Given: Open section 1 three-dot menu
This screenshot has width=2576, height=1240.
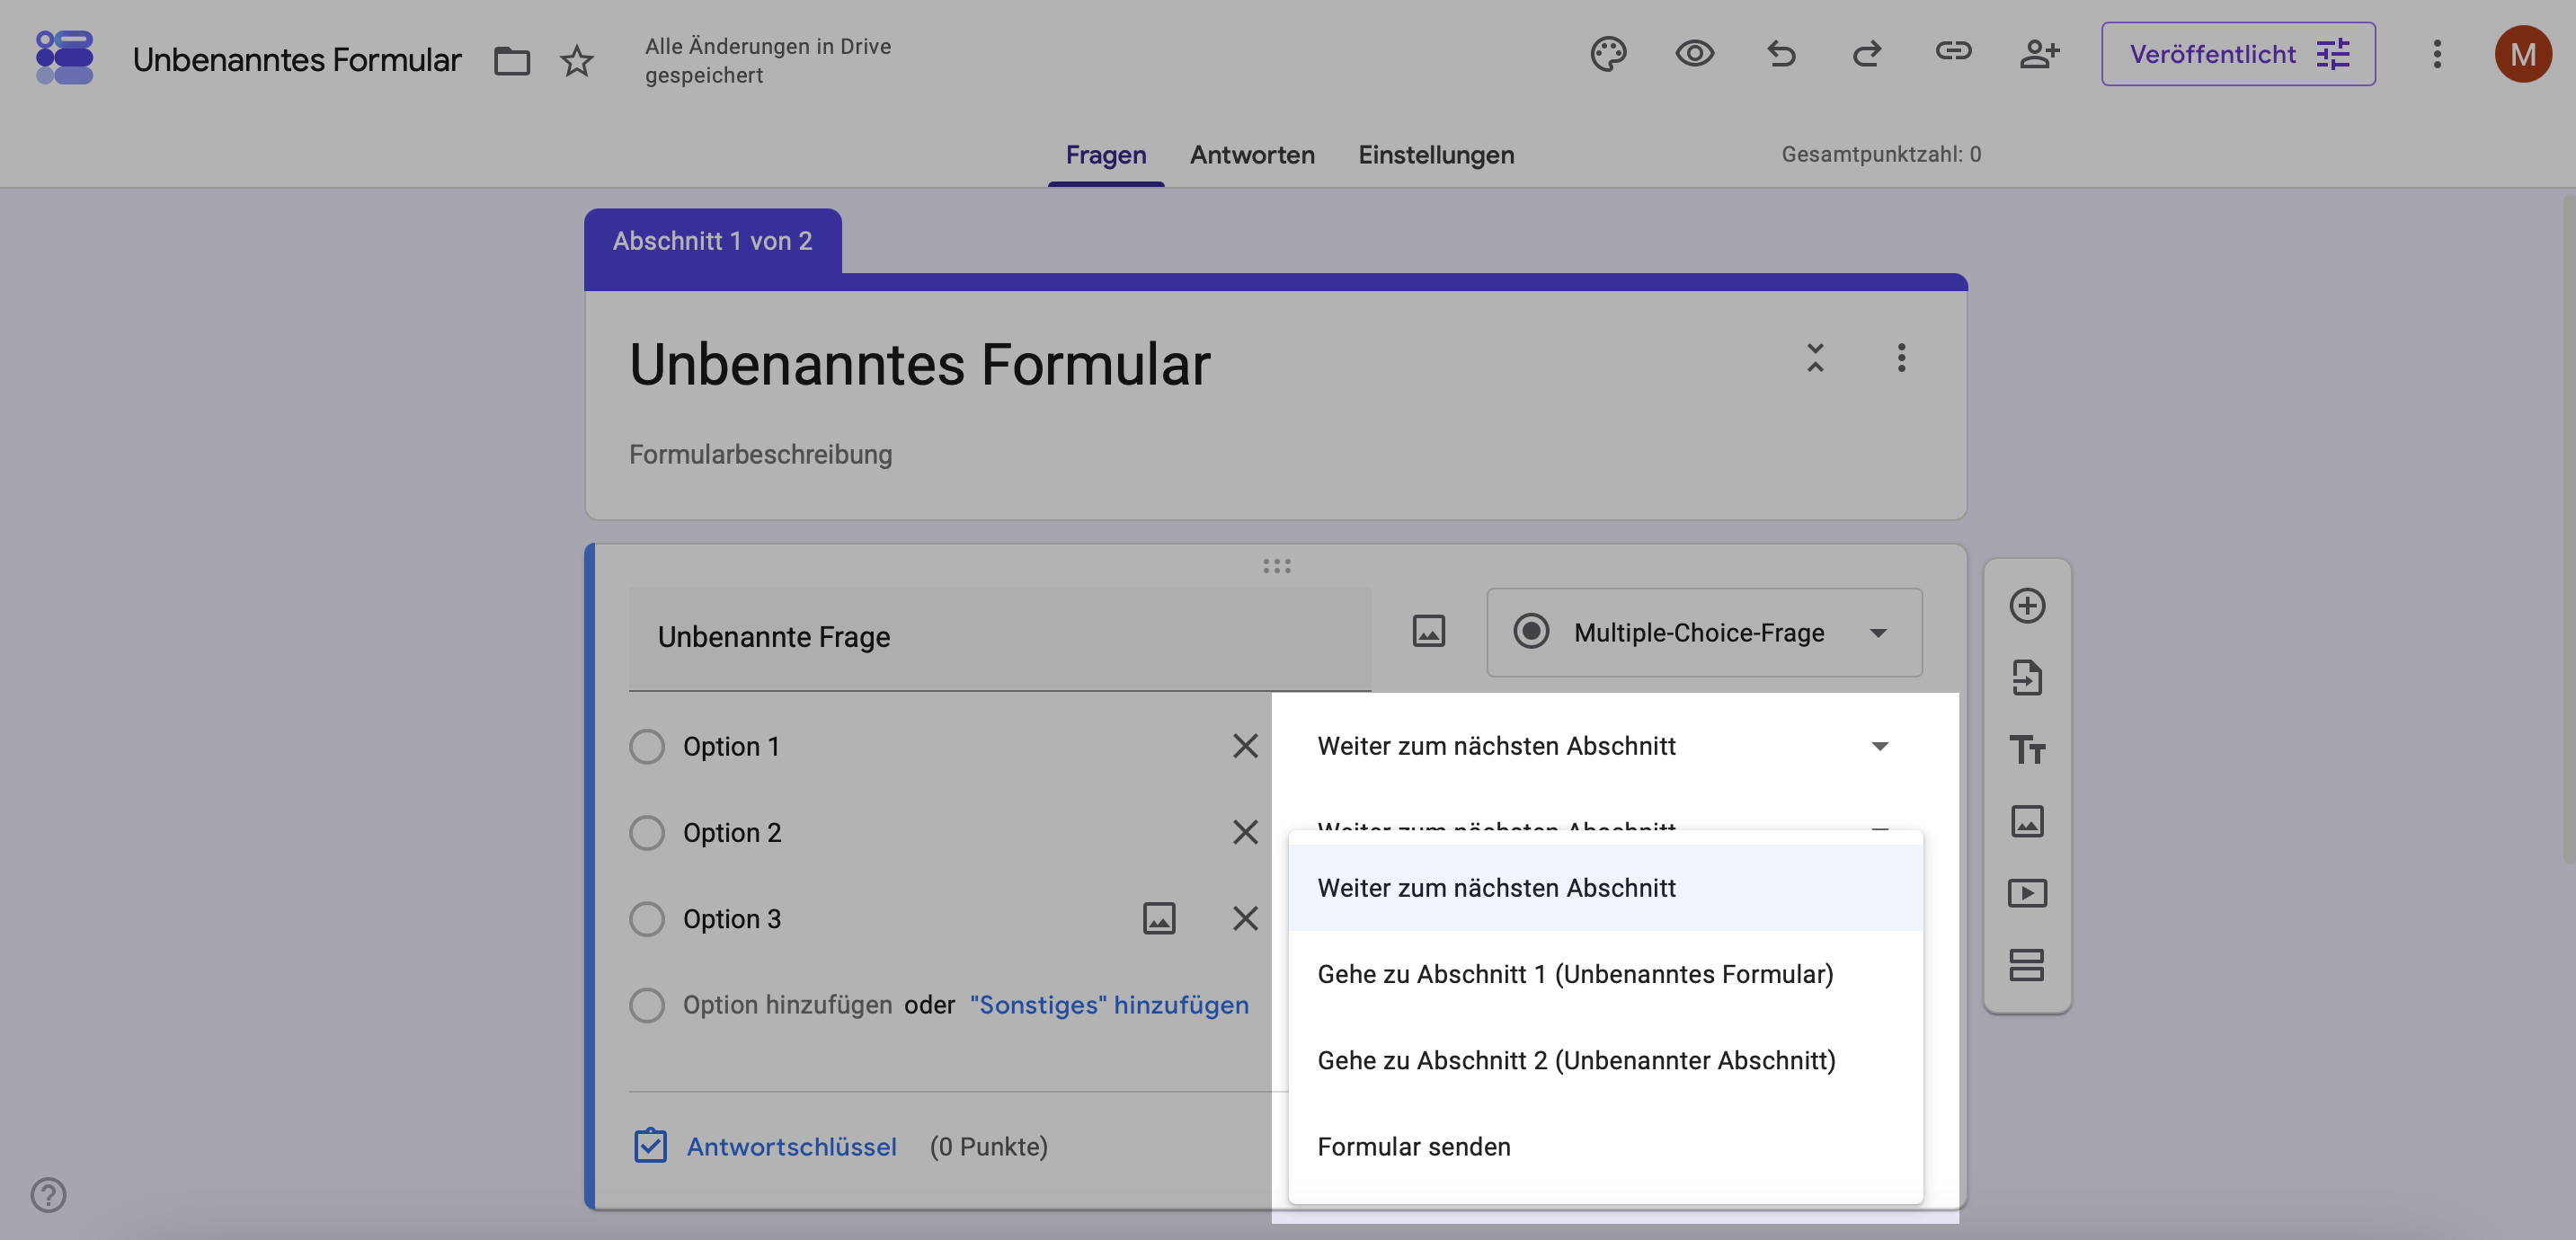Looking at the screenshot, I should tap(1901, 358).
